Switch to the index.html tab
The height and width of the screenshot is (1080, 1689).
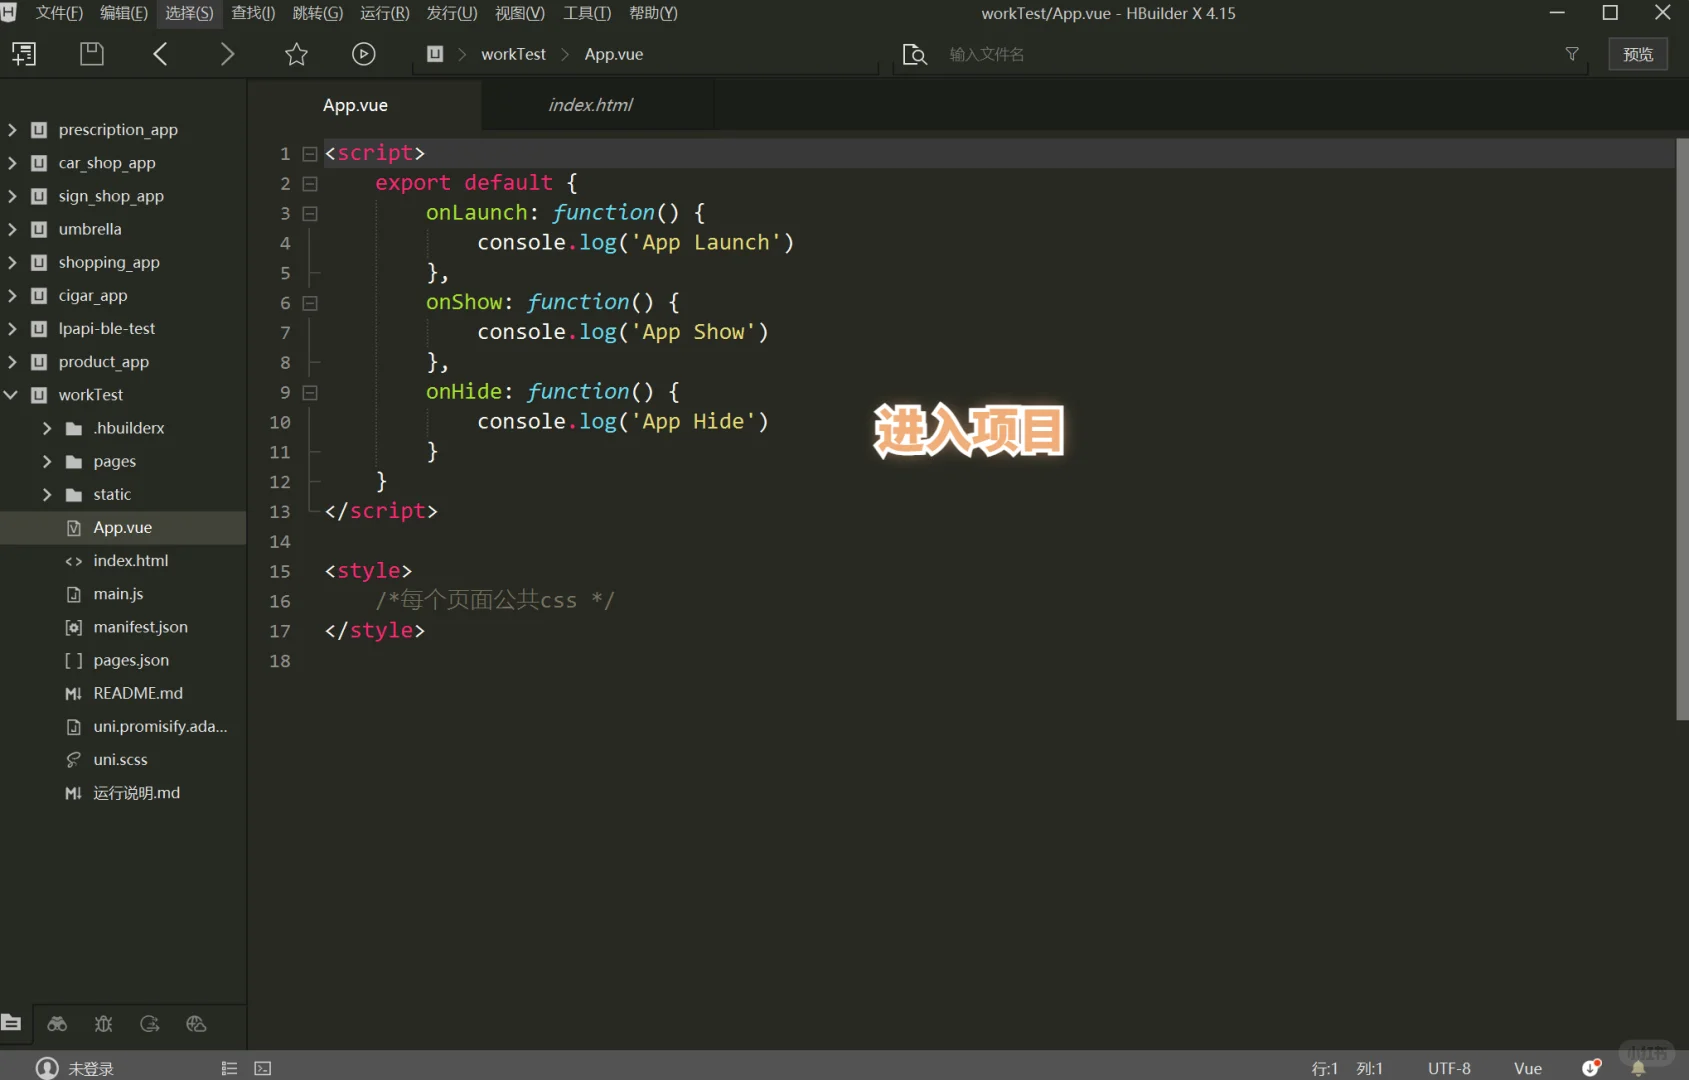coord(590,104)
